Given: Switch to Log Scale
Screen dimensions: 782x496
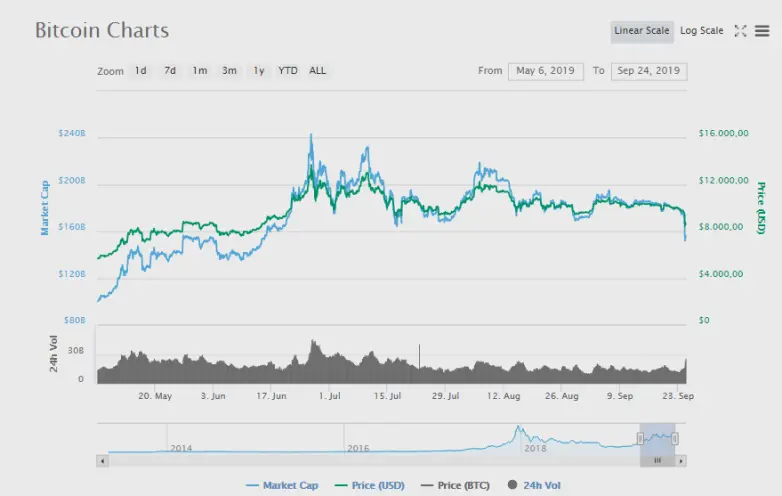Looking at the screenshot, I should (x=701, y=31).
